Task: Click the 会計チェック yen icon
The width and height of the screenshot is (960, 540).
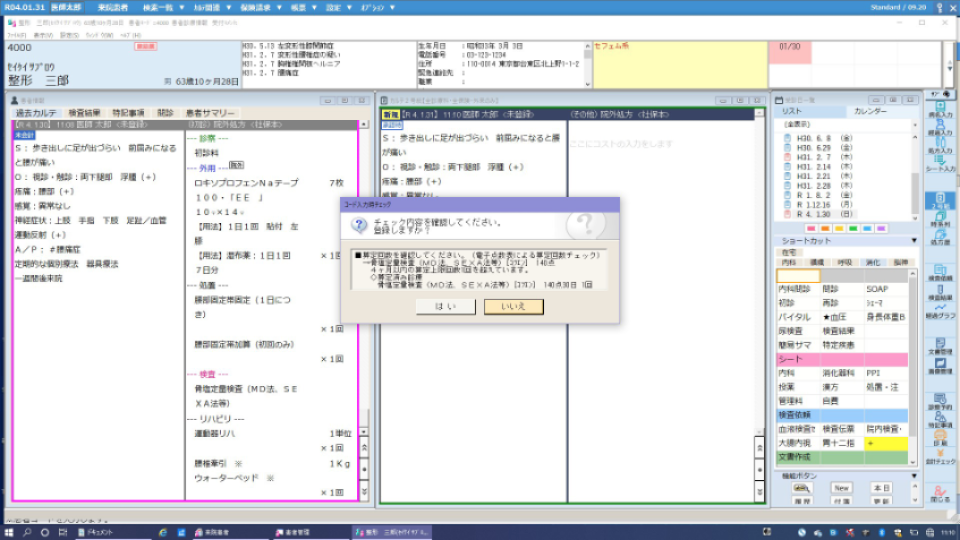Action: (940, 454)
